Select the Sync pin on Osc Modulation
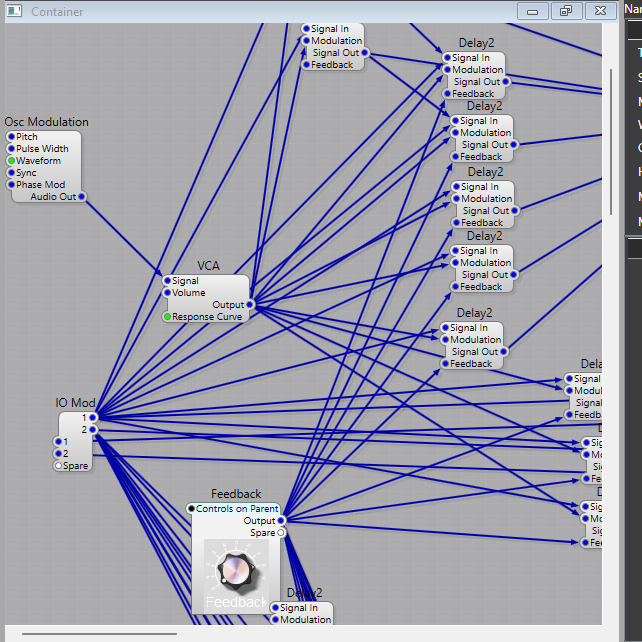This screenshot has width=642, height=642. (x=11, y=173)
